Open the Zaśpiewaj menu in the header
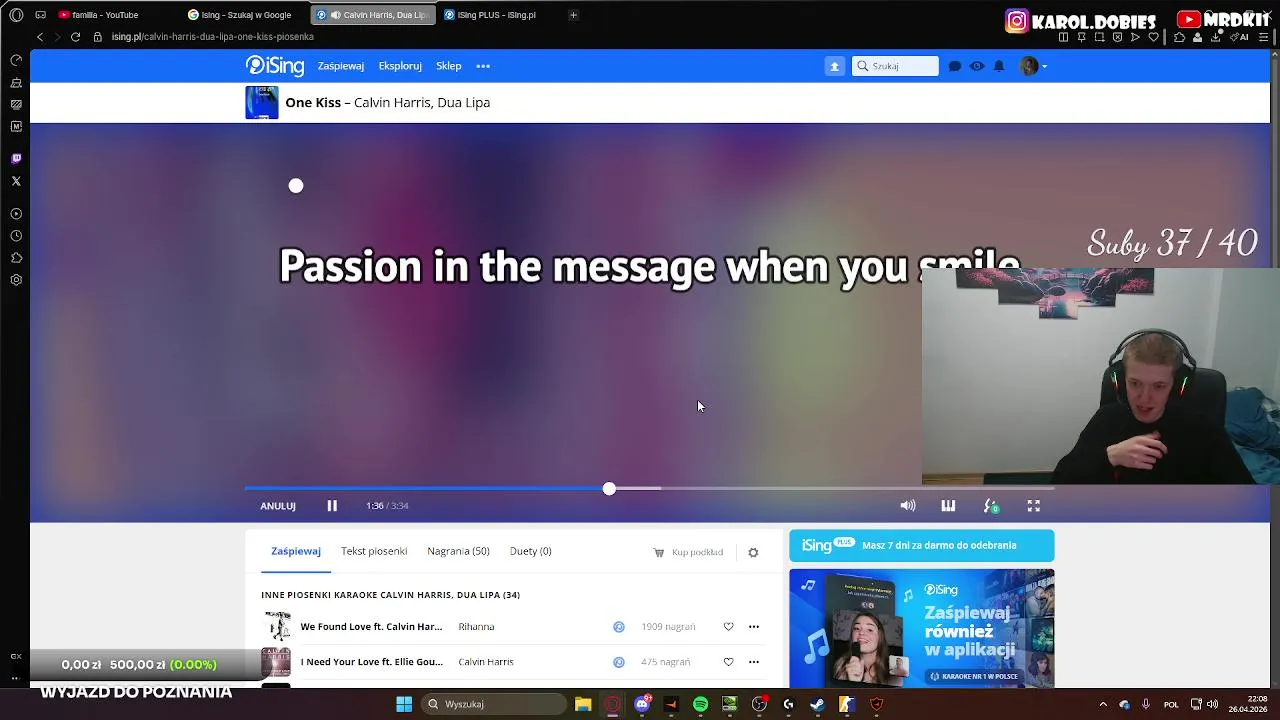The image size is (1280, 720). click(341, 66)
